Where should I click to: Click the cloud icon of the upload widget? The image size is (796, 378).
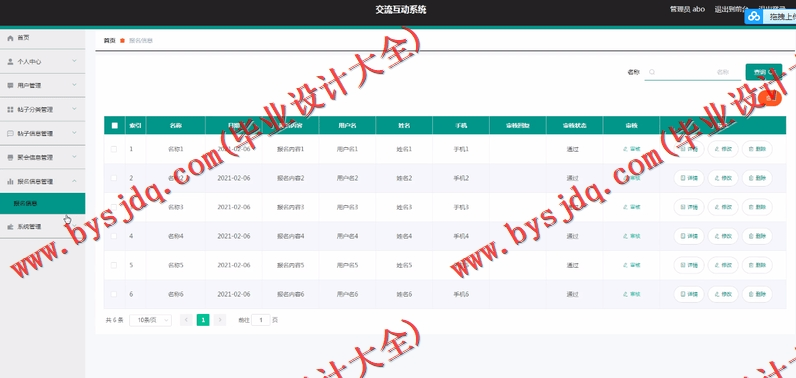pos(755,17)
